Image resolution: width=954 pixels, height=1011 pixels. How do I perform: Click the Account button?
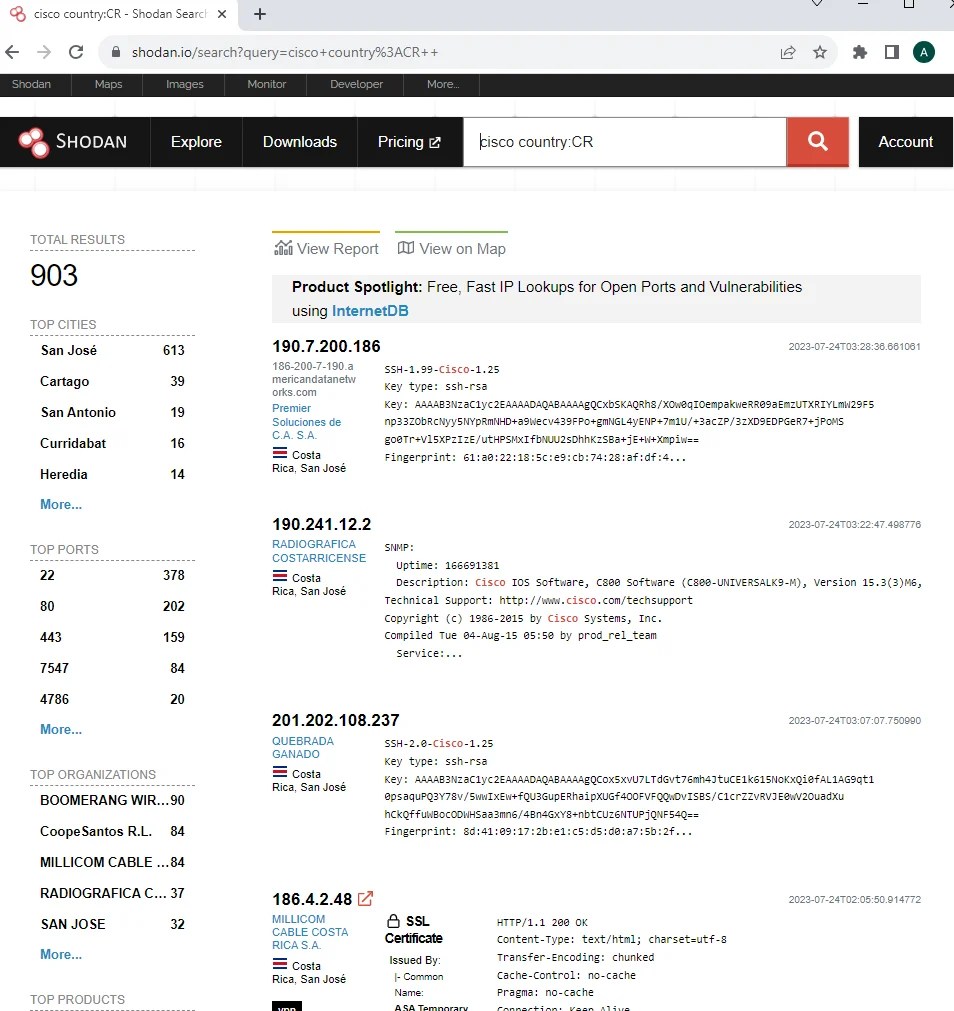coord(906,142)
